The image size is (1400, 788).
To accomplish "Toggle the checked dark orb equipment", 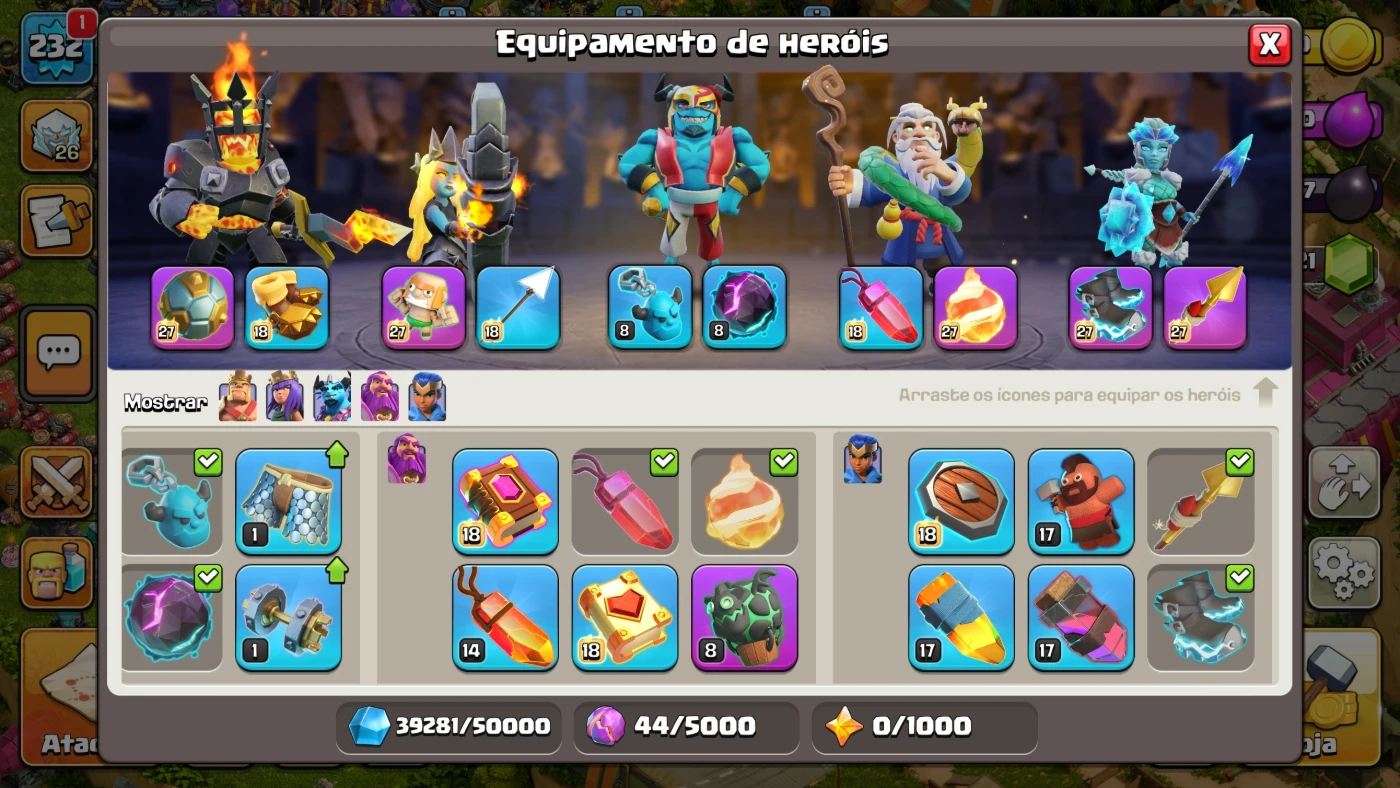I will [172, 617].
